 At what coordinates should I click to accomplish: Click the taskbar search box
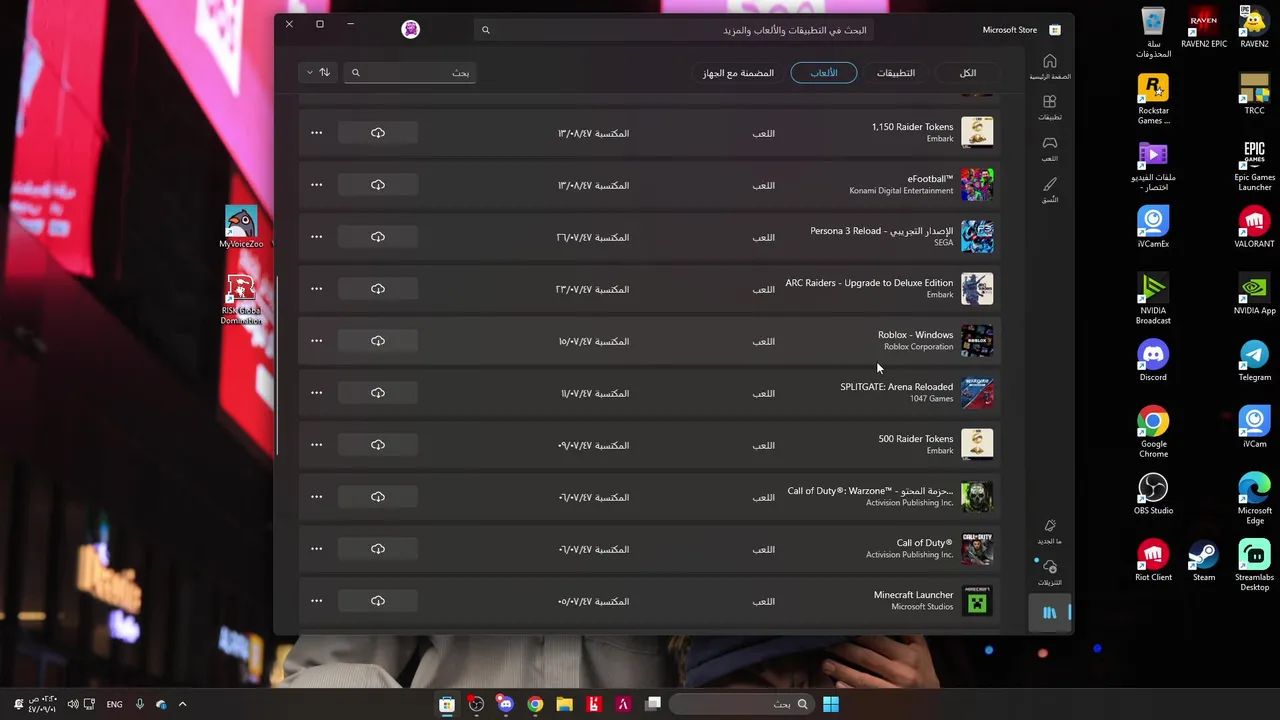coord(741,704)
